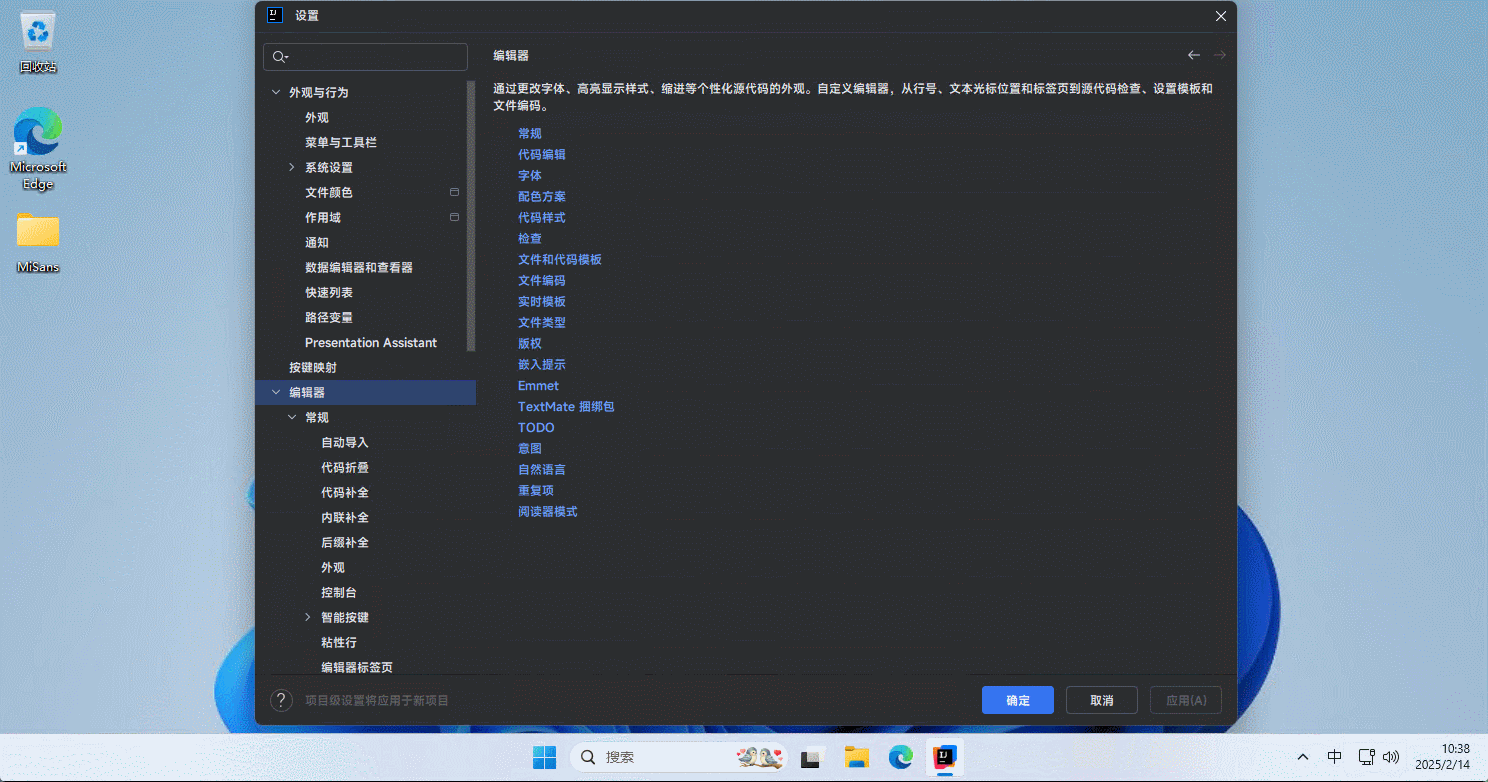The image size is (1488, 782).
Task: Click the back navigation arrow in settings
Action: (1193, 56)
